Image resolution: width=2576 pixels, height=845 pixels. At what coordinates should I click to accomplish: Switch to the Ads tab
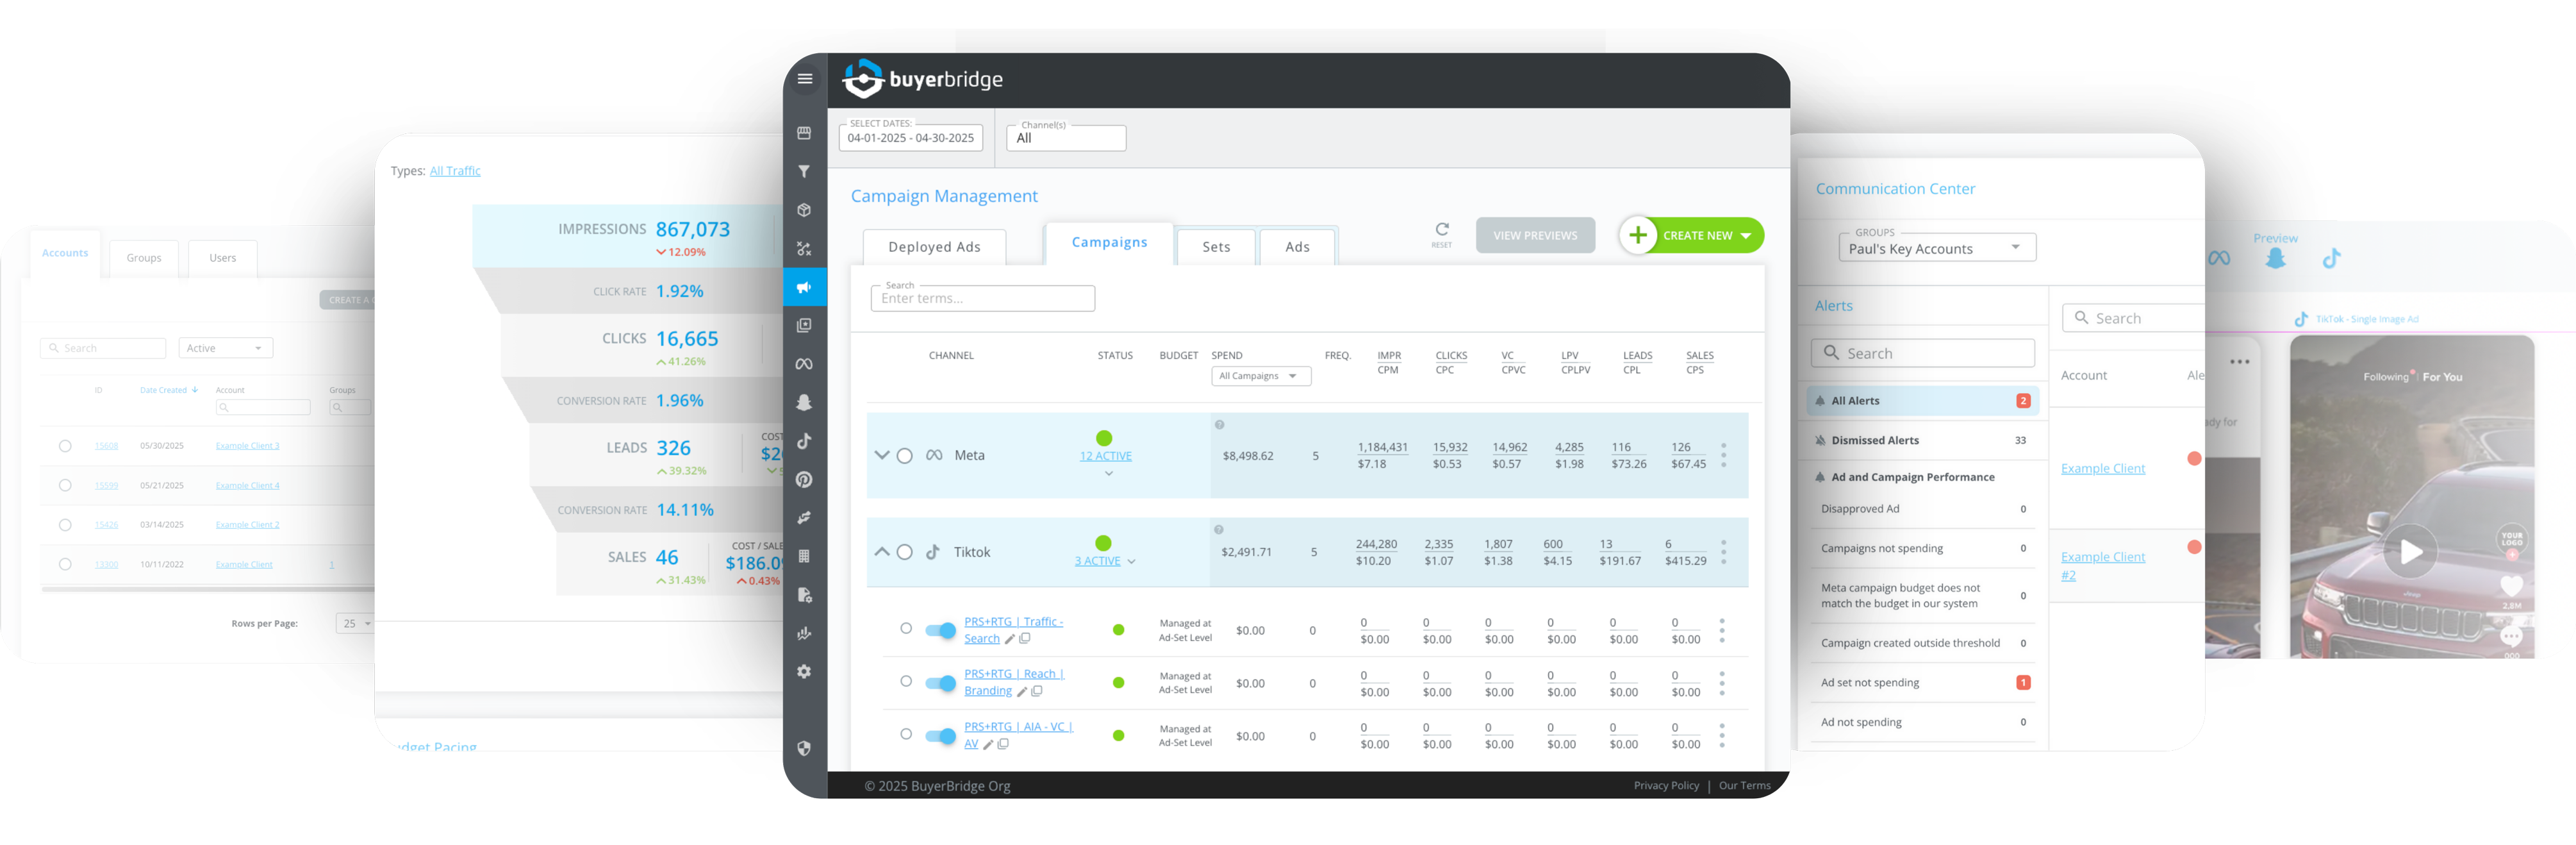tap(1297, 247)
